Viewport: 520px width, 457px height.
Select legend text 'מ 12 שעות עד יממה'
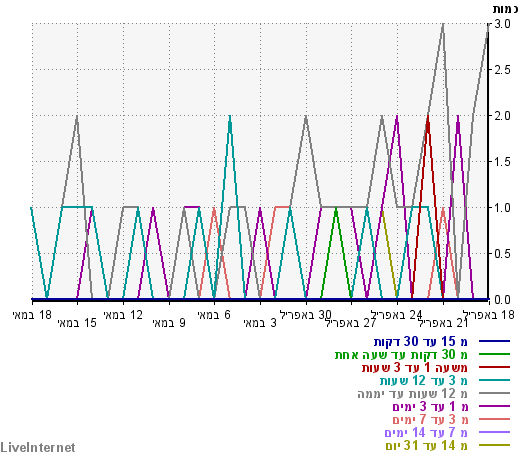(x=413, y=393)
